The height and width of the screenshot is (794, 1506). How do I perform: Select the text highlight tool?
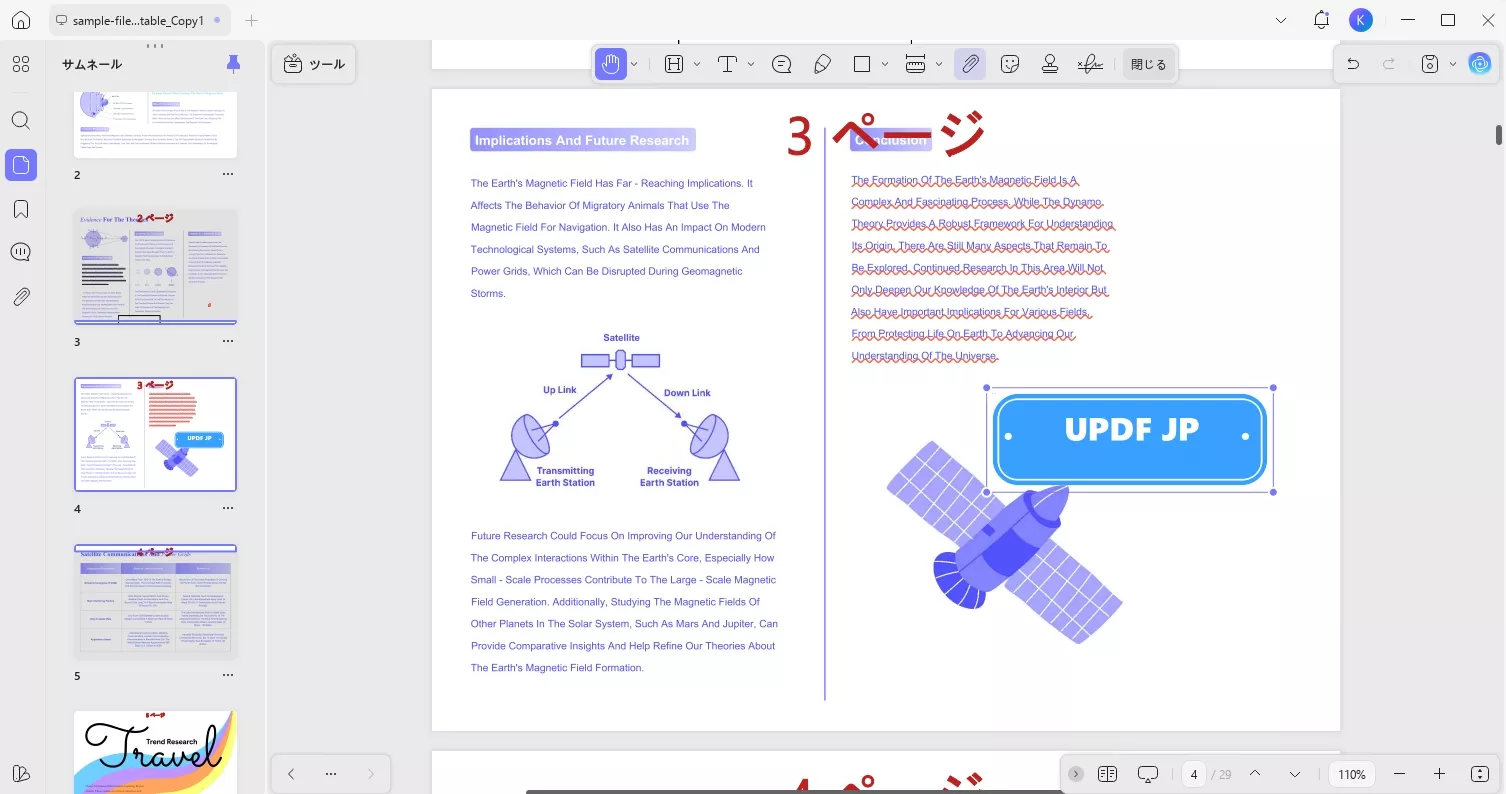coord(674,64)
